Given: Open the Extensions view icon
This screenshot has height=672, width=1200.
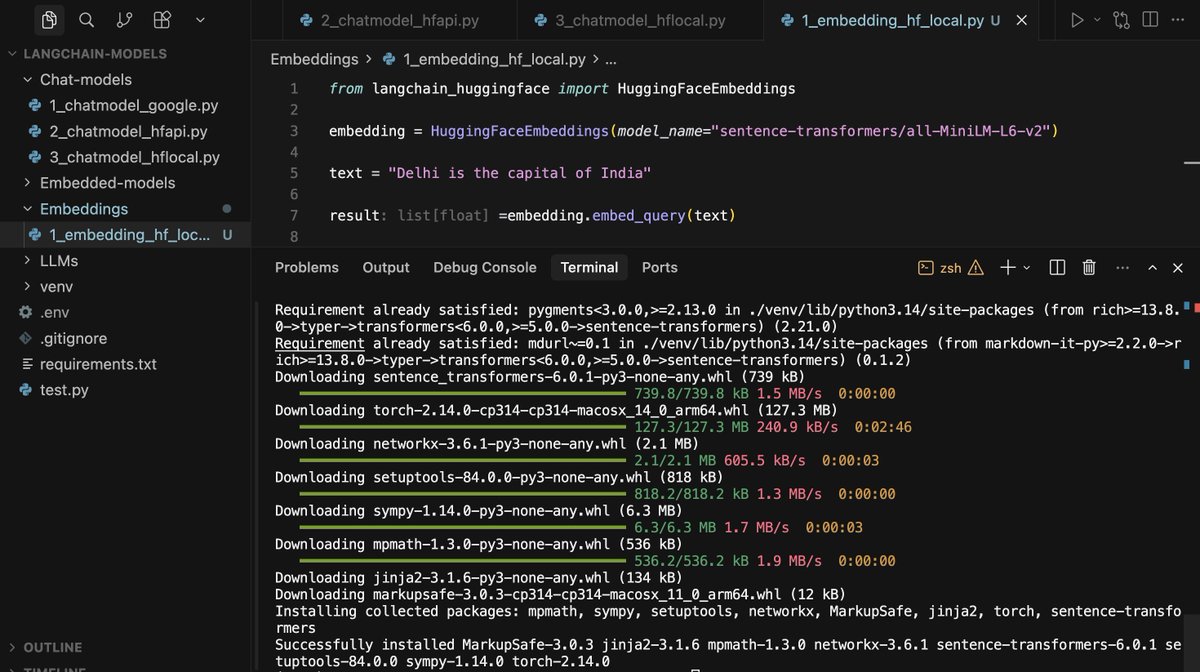Looking at the screenshot, I should pyautogui.click(x=162, y=20).
